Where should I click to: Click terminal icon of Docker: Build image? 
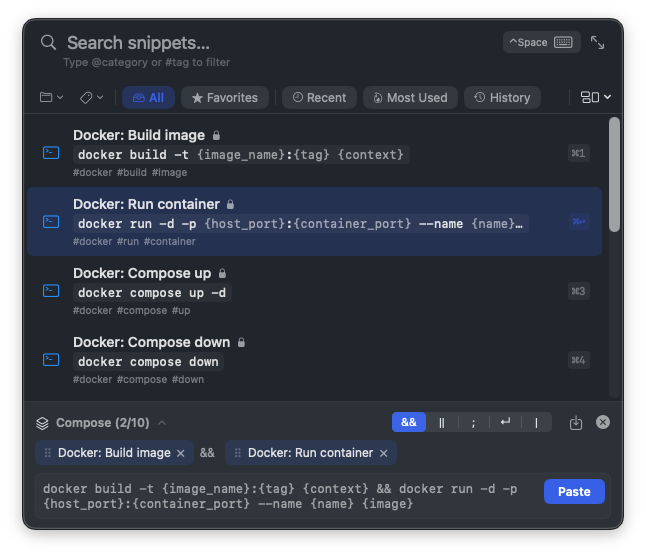[51, 153]
